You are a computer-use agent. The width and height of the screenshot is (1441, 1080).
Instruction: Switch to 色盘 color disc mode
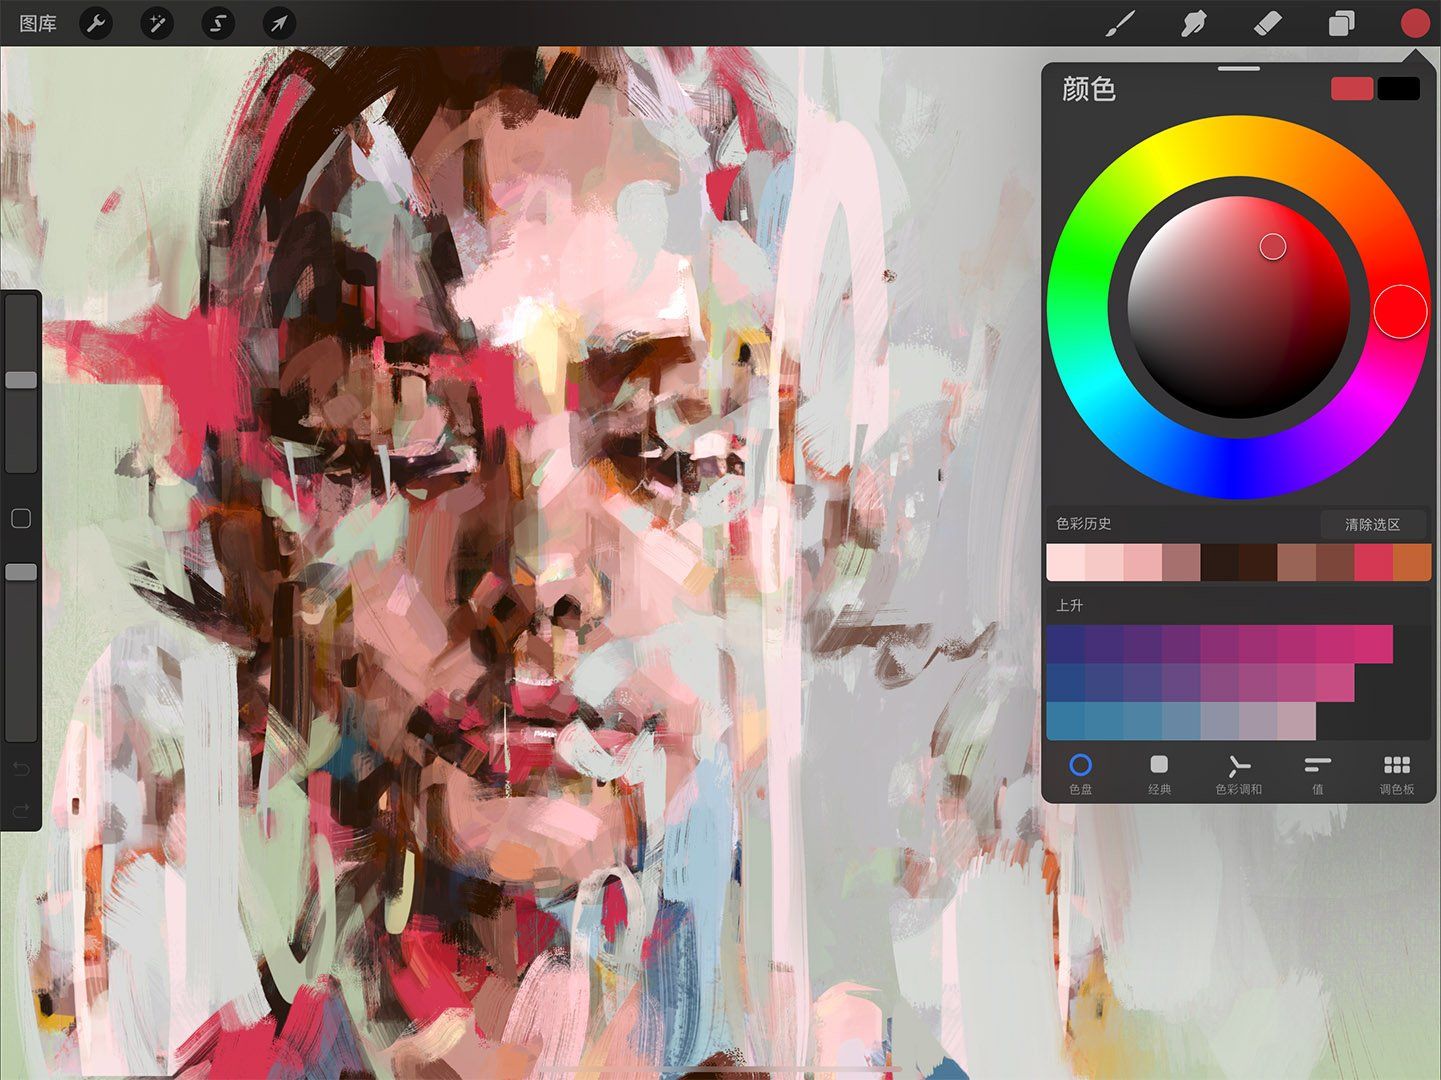pyautogui.click(x=1080, y=773)
